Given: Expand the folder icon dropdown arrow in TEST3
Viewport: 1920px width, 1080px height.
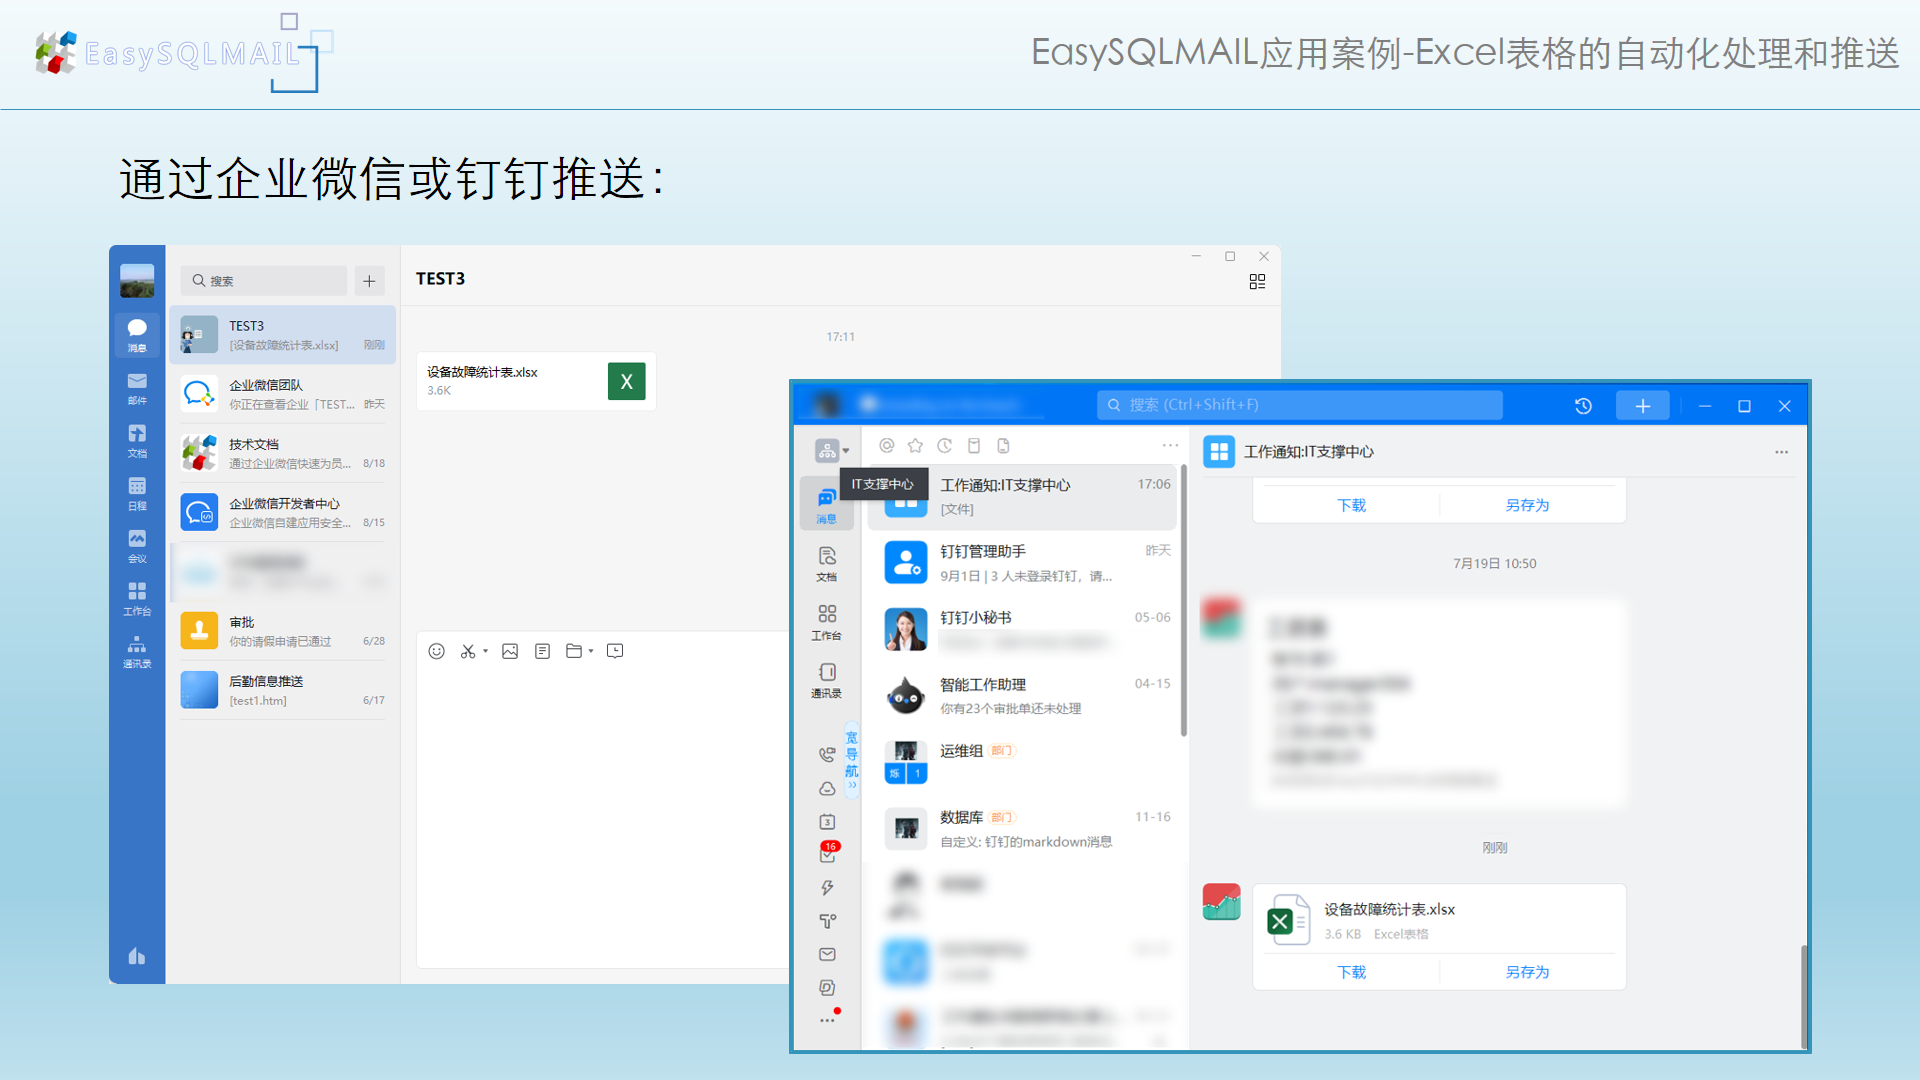Looking at the screenshot, I should [591, 651].
